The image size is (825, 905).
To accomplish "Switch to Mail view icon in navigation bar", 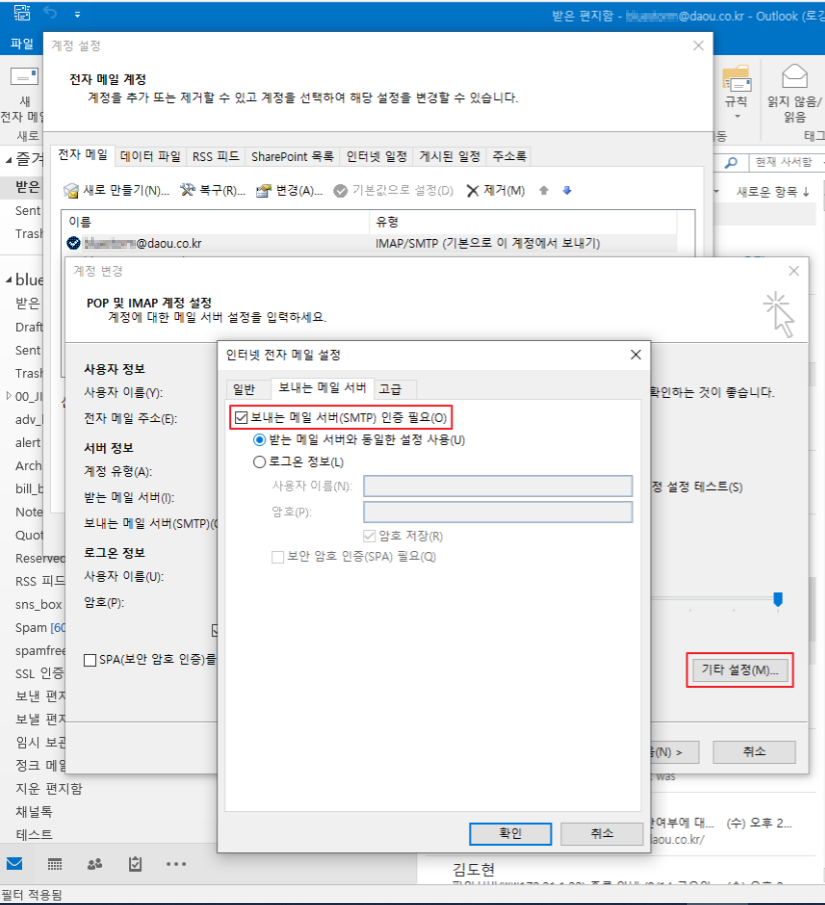I will click(x=14, y=863).
